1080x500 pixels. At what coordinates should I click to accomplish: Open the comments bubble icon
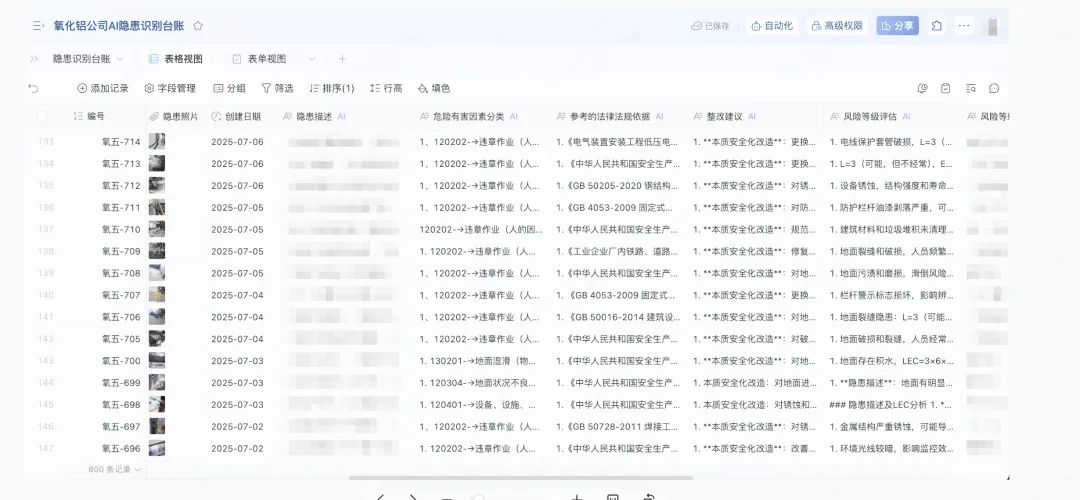click(994, 88)
